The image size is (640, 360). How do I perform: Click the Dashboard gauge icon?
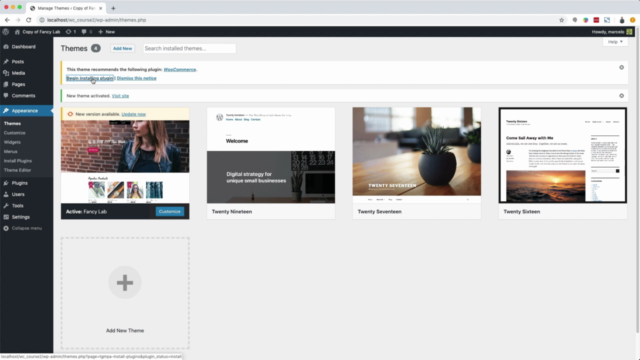pos(6,47)
